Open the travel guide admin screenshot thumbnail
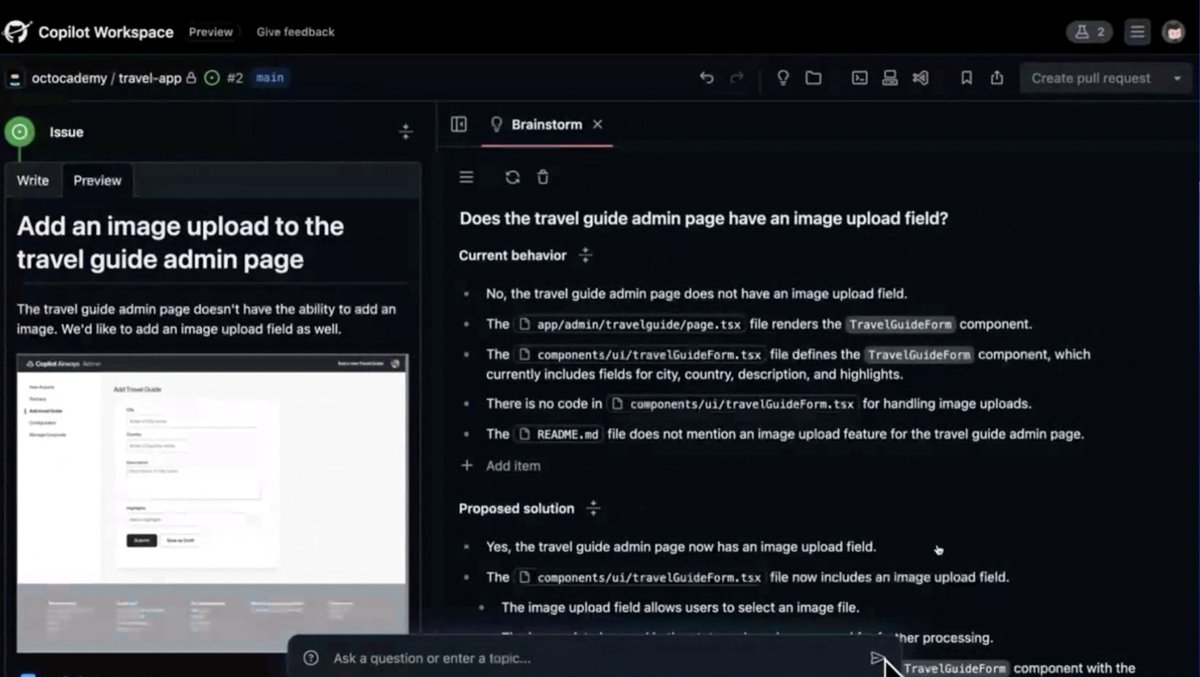1200x677 pixels. pyautogui.click(x=212, y=503)
